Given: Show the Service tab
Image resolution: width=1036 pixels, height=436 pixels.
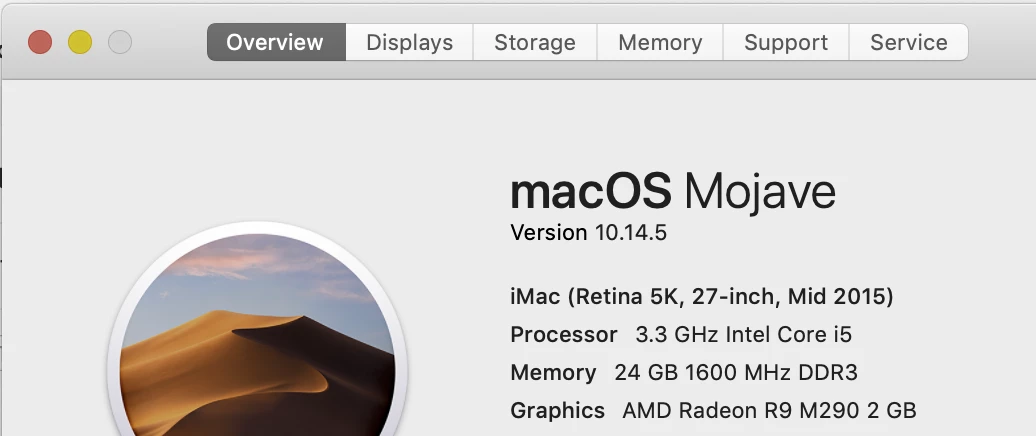Looking at the screenshot, I should tap(908, 42).
